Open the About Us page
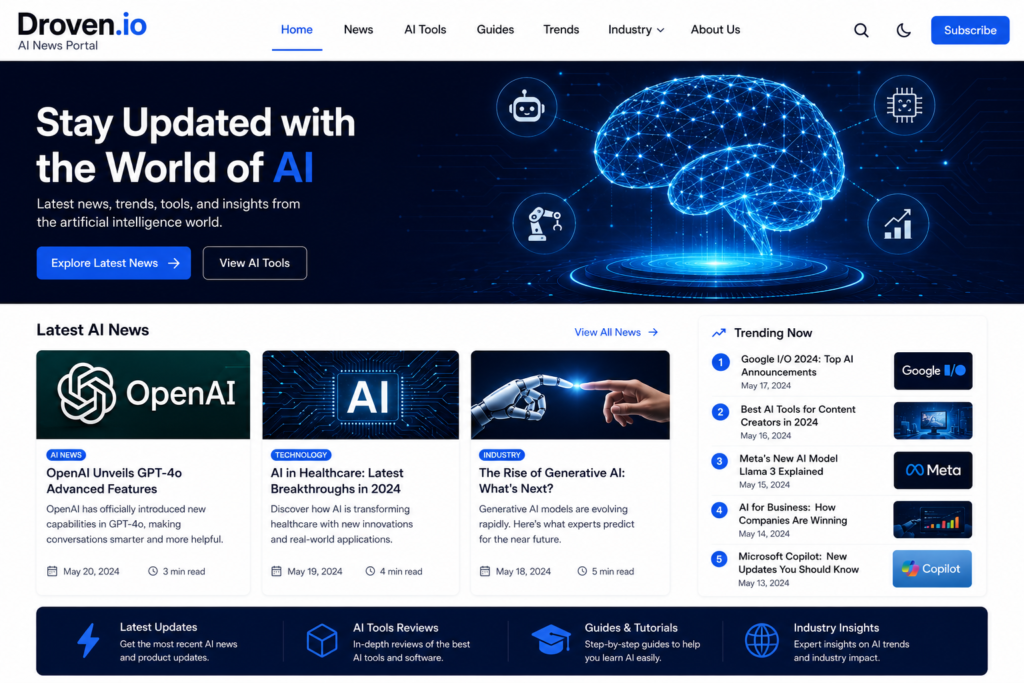Screen dimensions: 1024x683 [715, 29]
